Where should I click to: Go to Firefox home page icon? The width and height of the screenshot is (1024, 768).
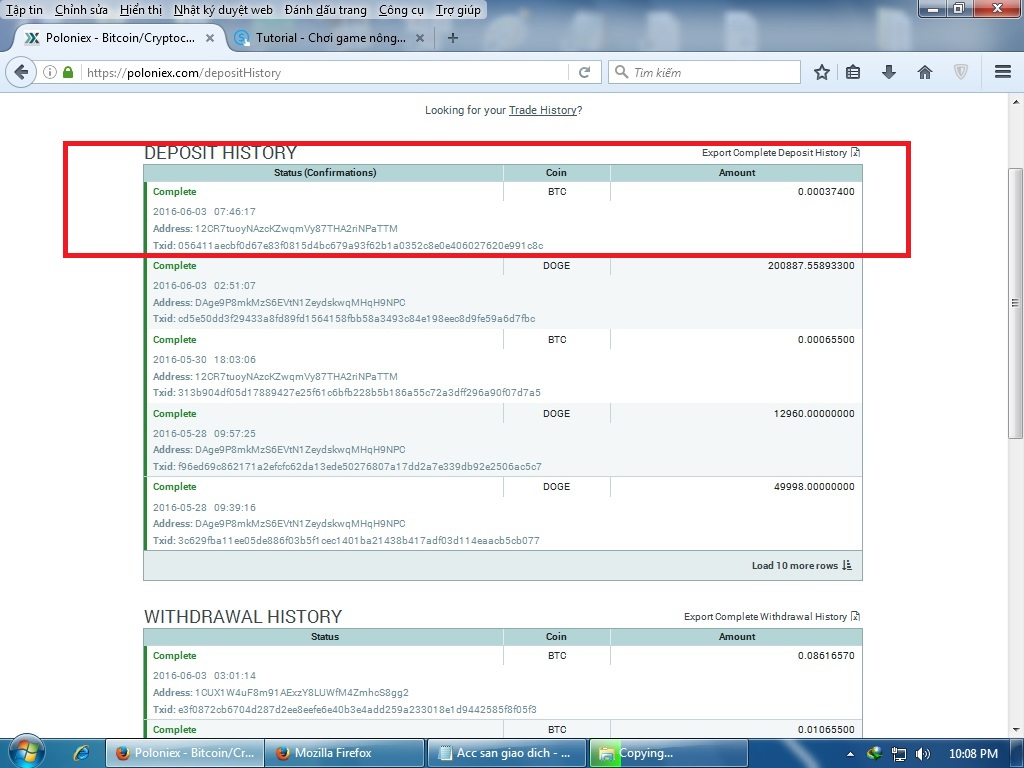pyautogui.click(x=925, y=72)
